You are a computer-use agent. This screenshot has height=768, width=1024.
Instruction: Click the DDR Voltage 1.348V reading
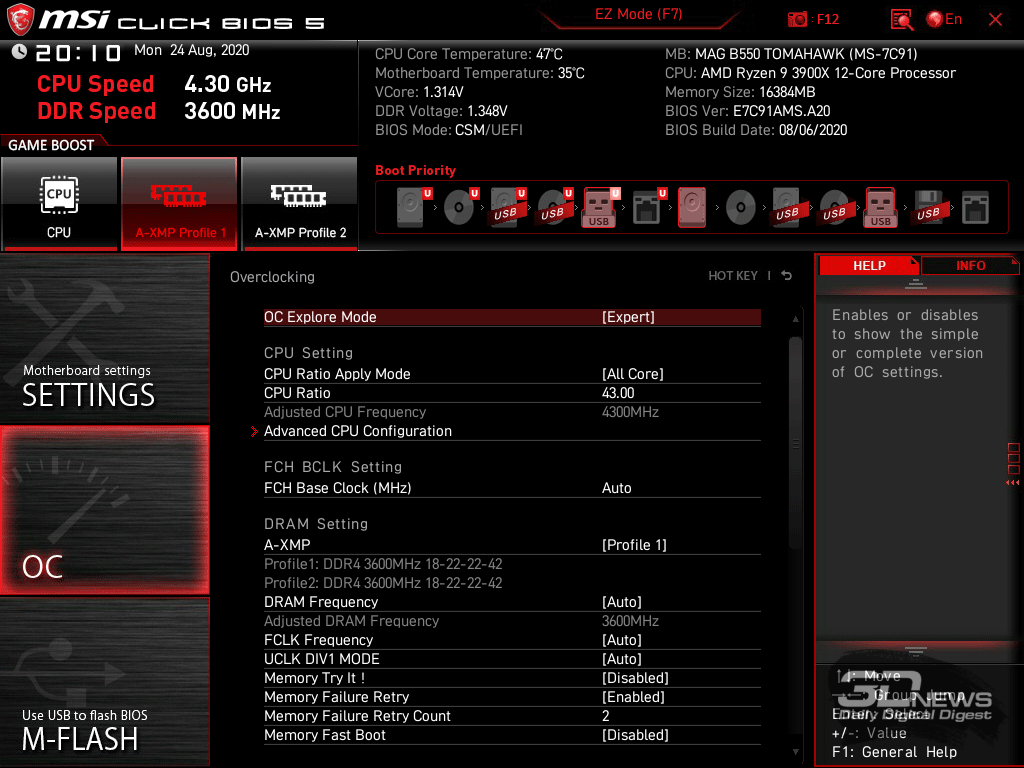(x=441, y=111)
